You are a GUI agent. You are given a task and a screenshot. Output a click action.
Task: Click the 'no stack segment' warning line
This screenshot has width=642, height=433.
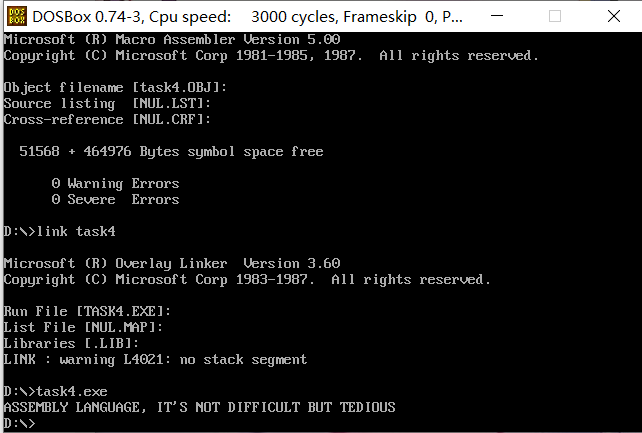tap(155, 359)
